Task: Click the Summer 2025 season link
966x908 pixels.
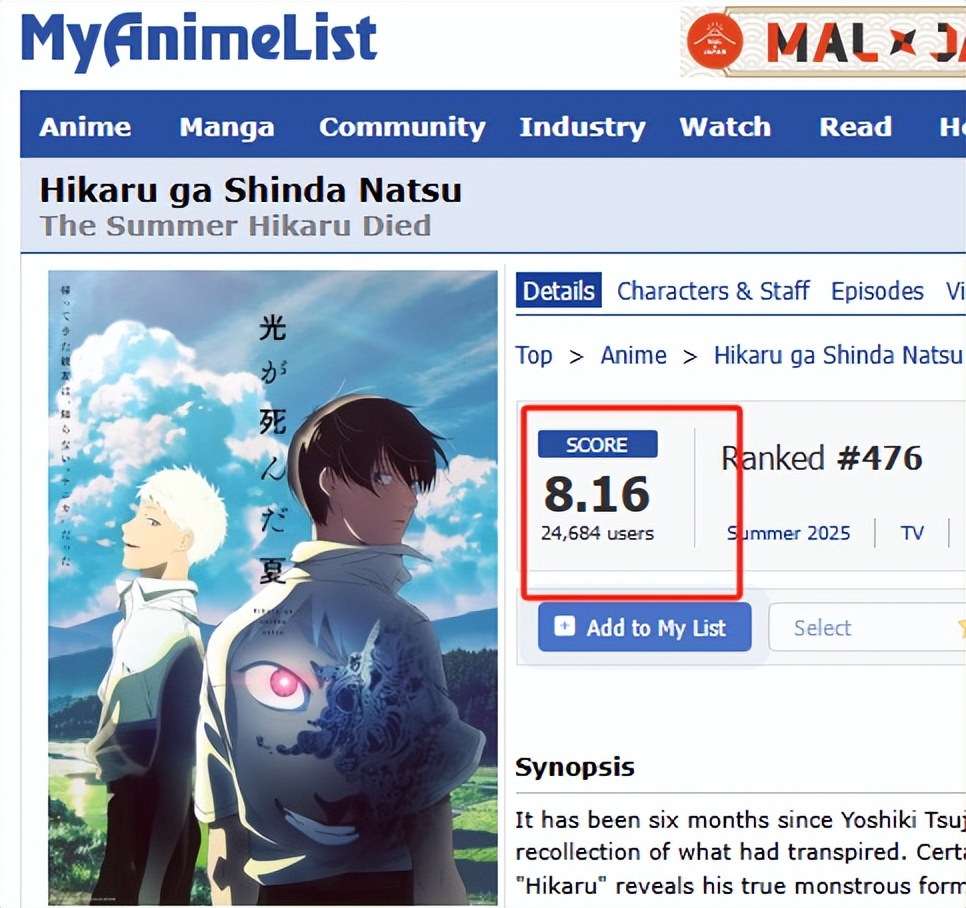Action: pos(789,533)
